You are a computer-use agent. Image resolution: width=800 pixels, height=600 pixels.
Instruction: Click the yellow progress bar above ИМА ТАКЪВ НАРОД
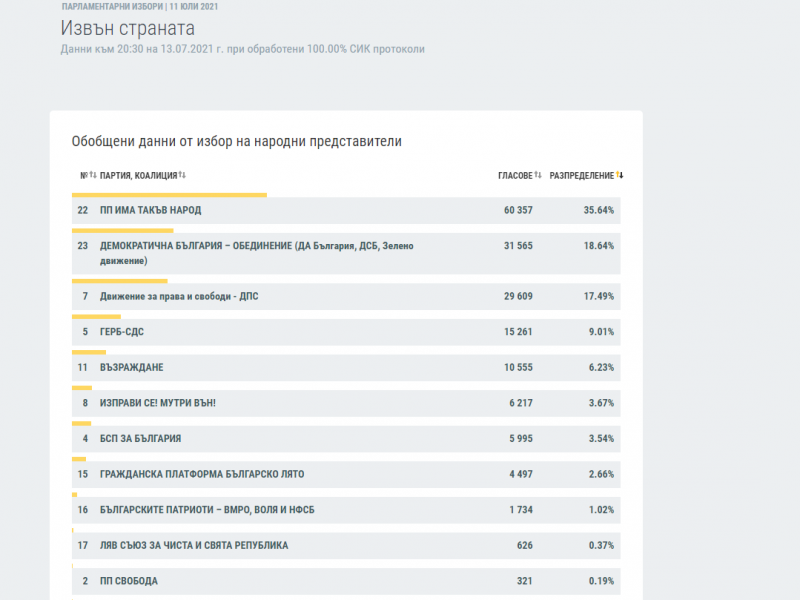169,195
